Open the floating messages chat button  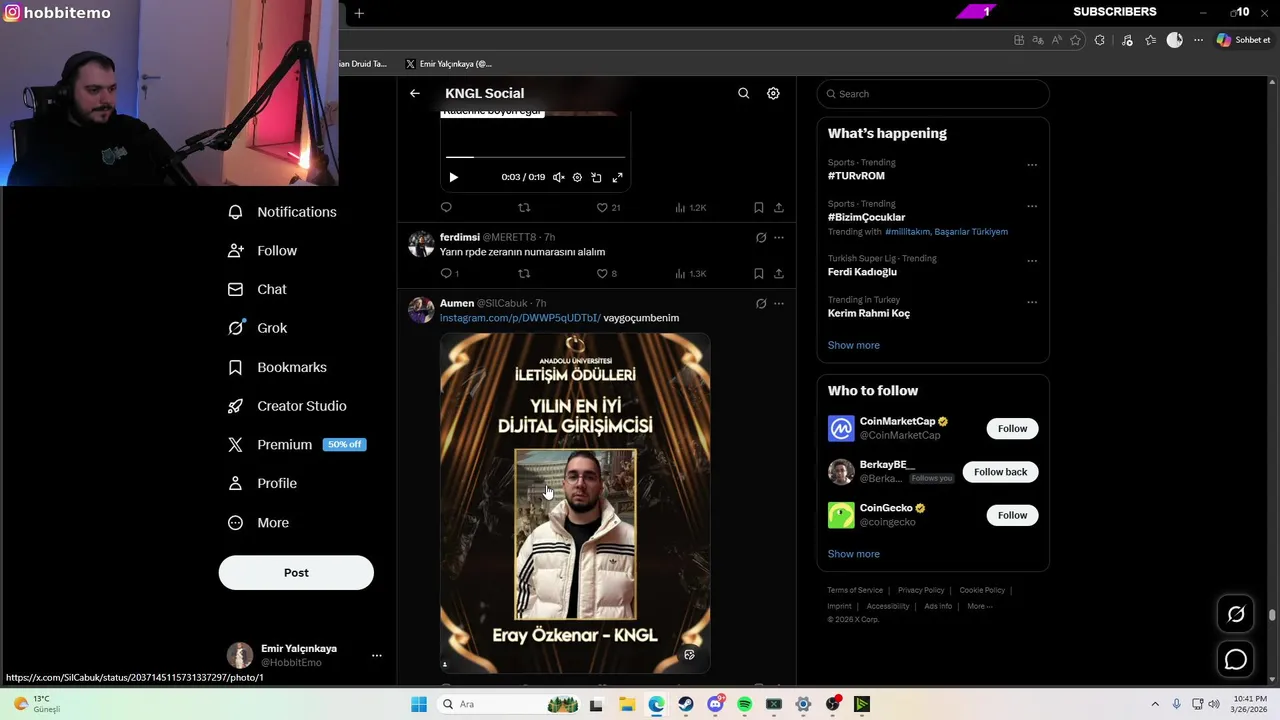1236,660
